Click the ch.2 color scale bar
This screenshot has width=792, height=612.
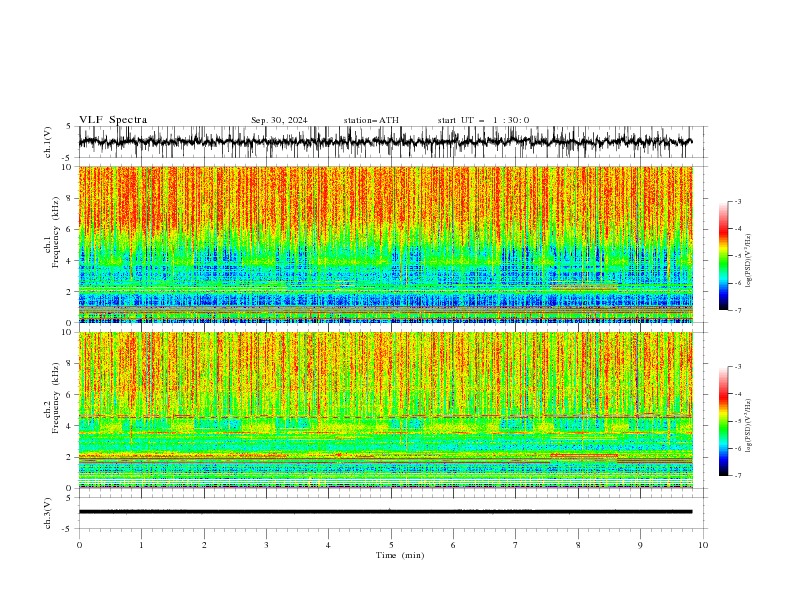tap(724, 421)
